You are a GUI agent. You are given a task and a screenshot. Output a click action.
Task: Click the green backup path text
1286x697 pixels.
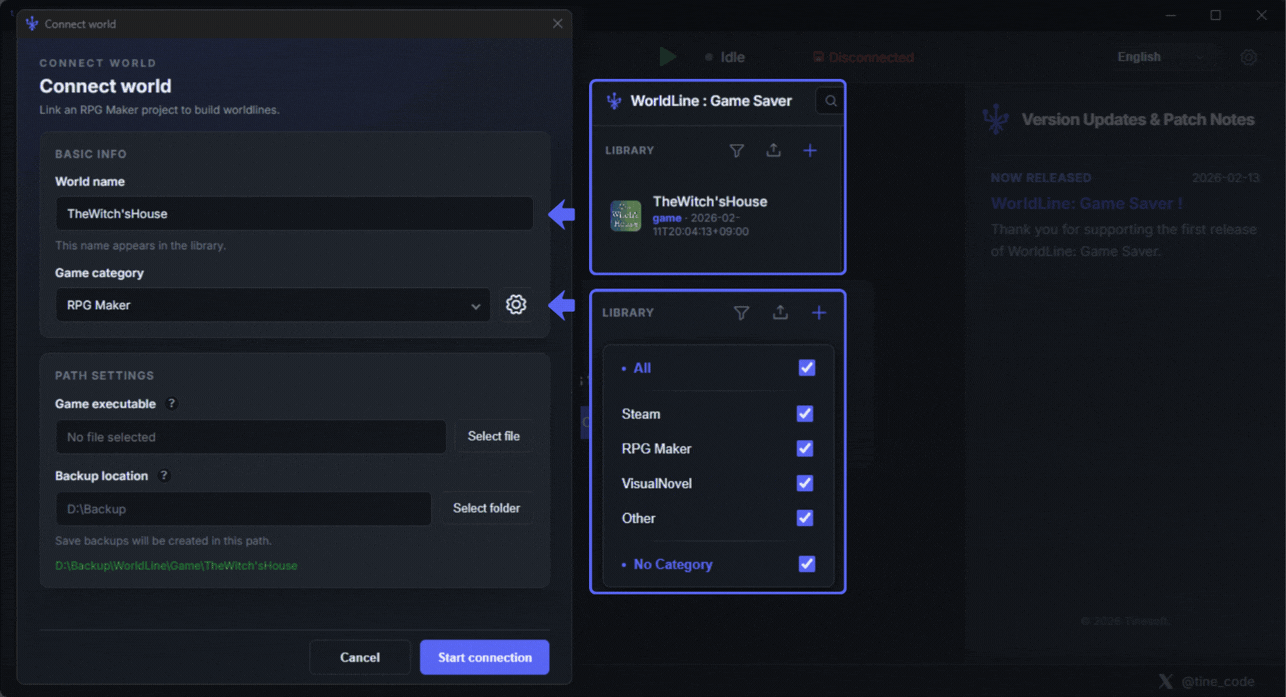[176, 566]
